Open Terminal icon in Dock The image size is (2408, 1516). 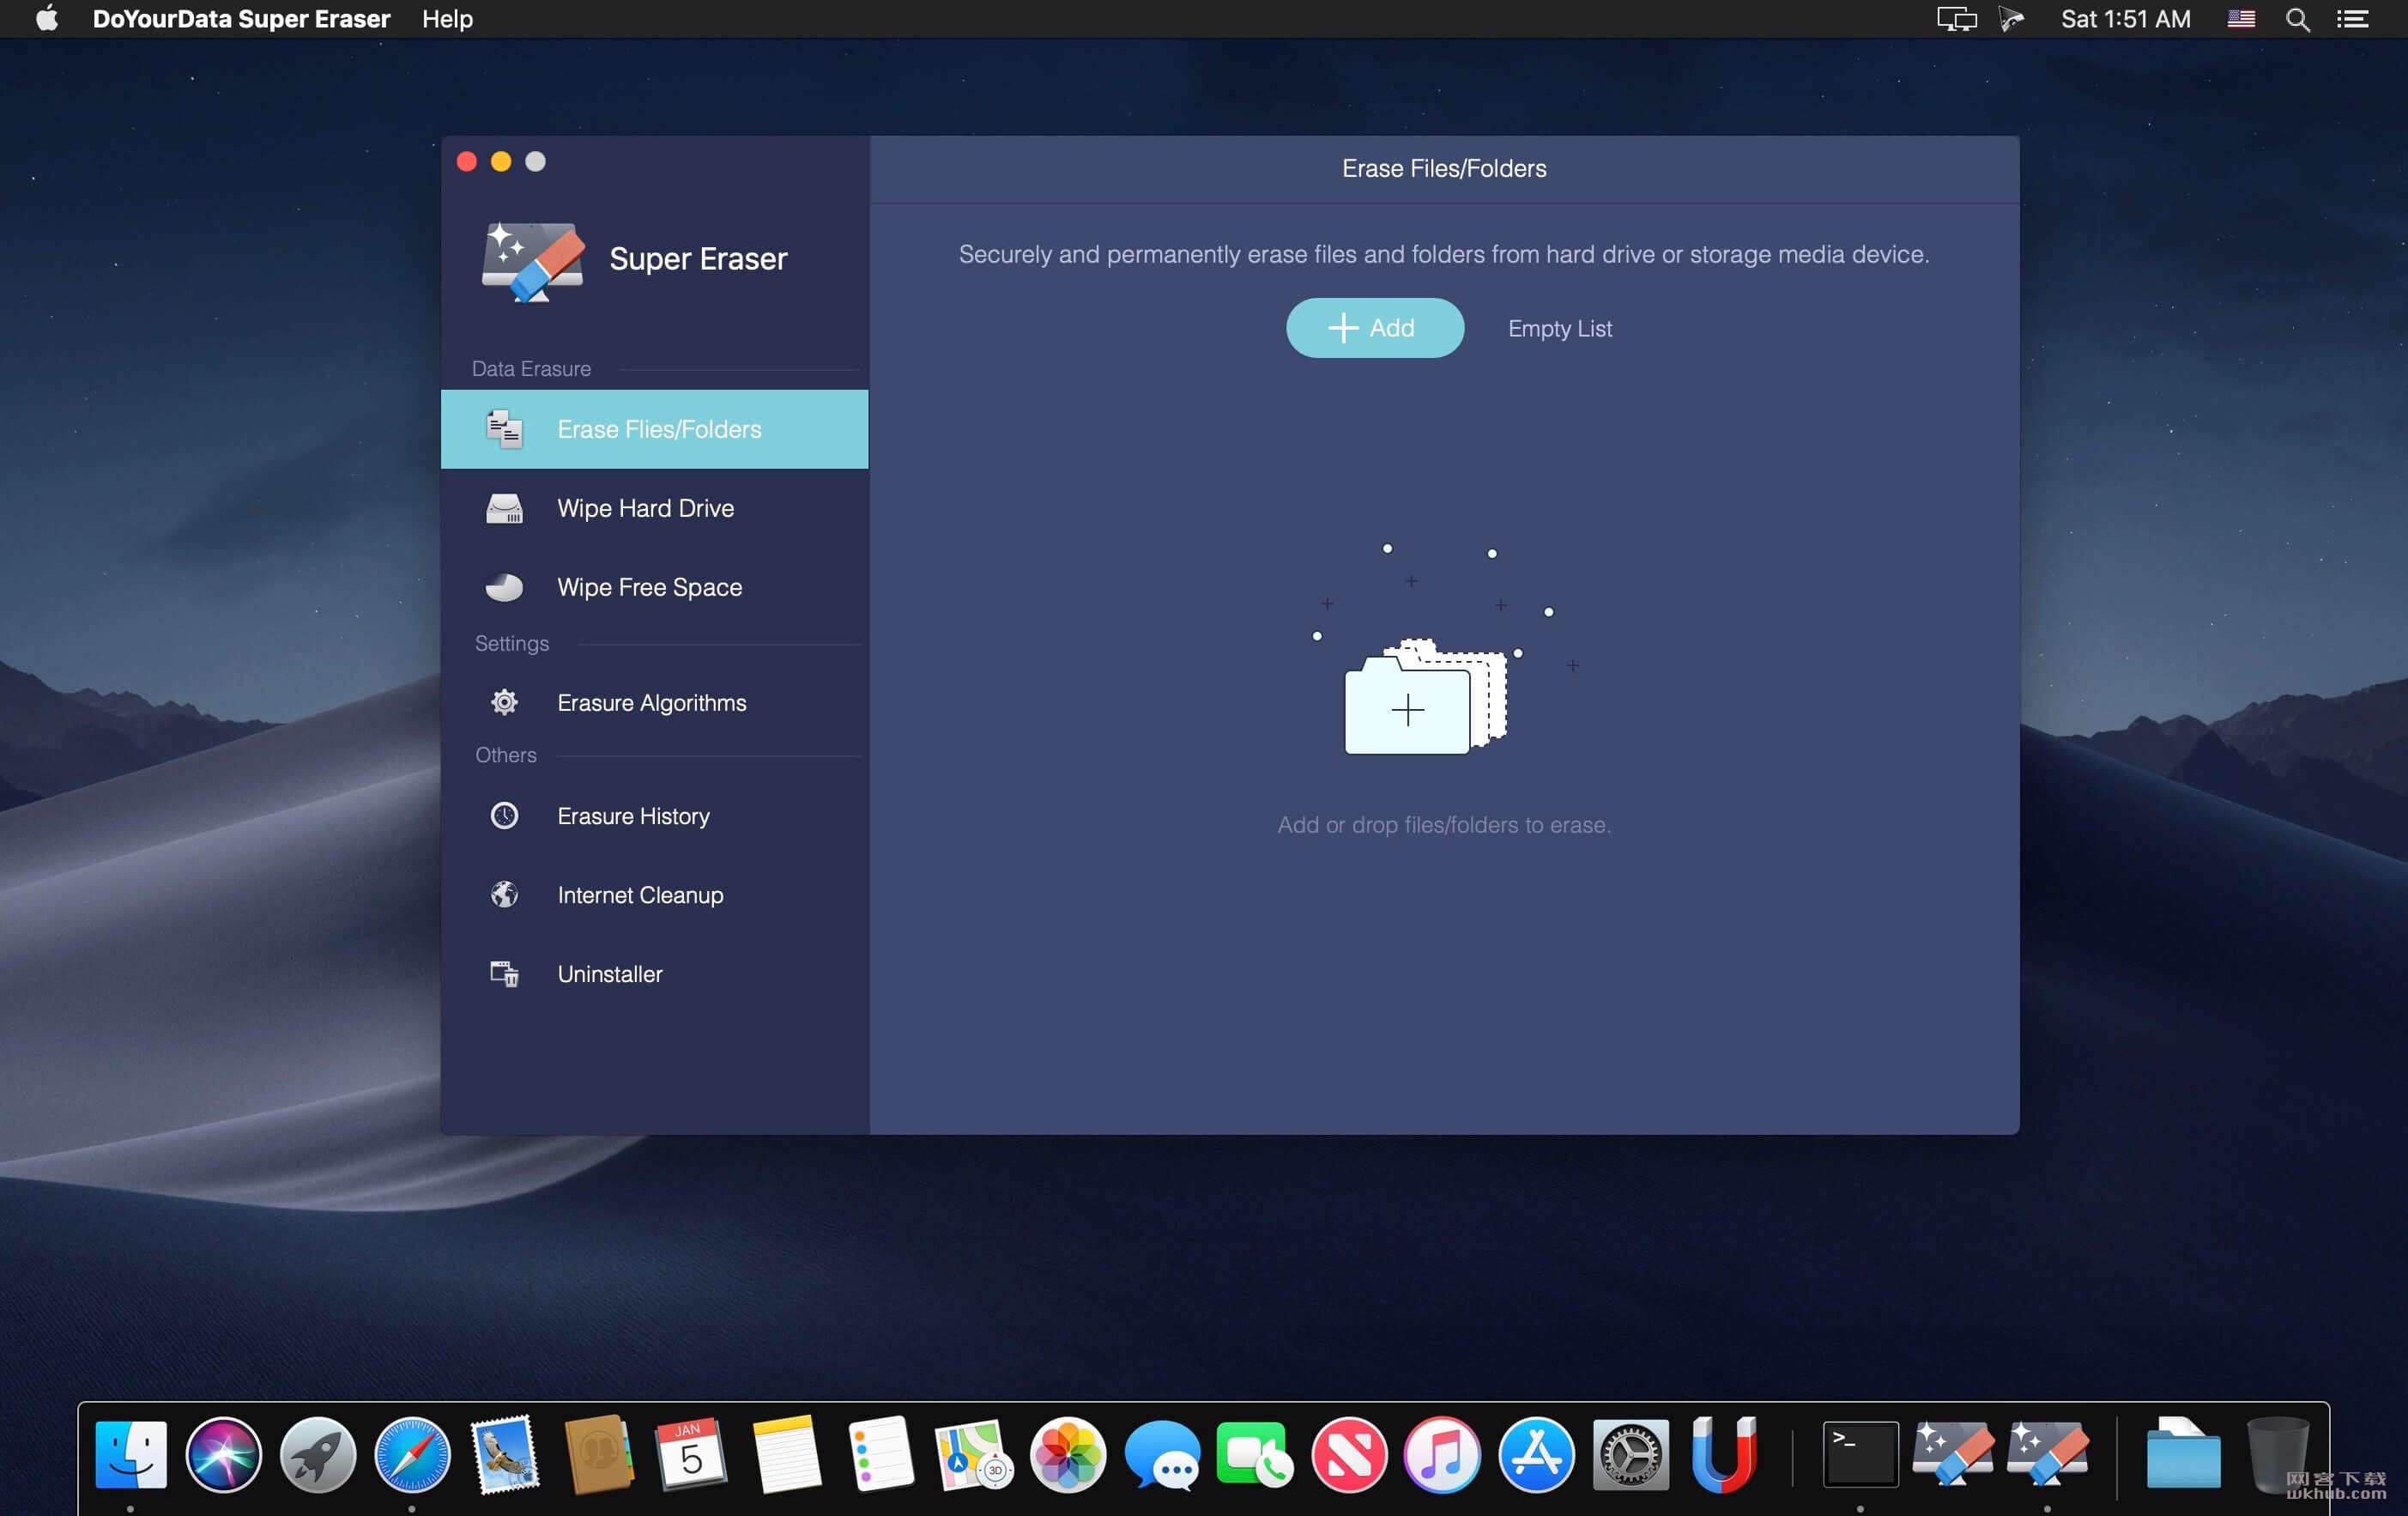tap(1860, 1454)
